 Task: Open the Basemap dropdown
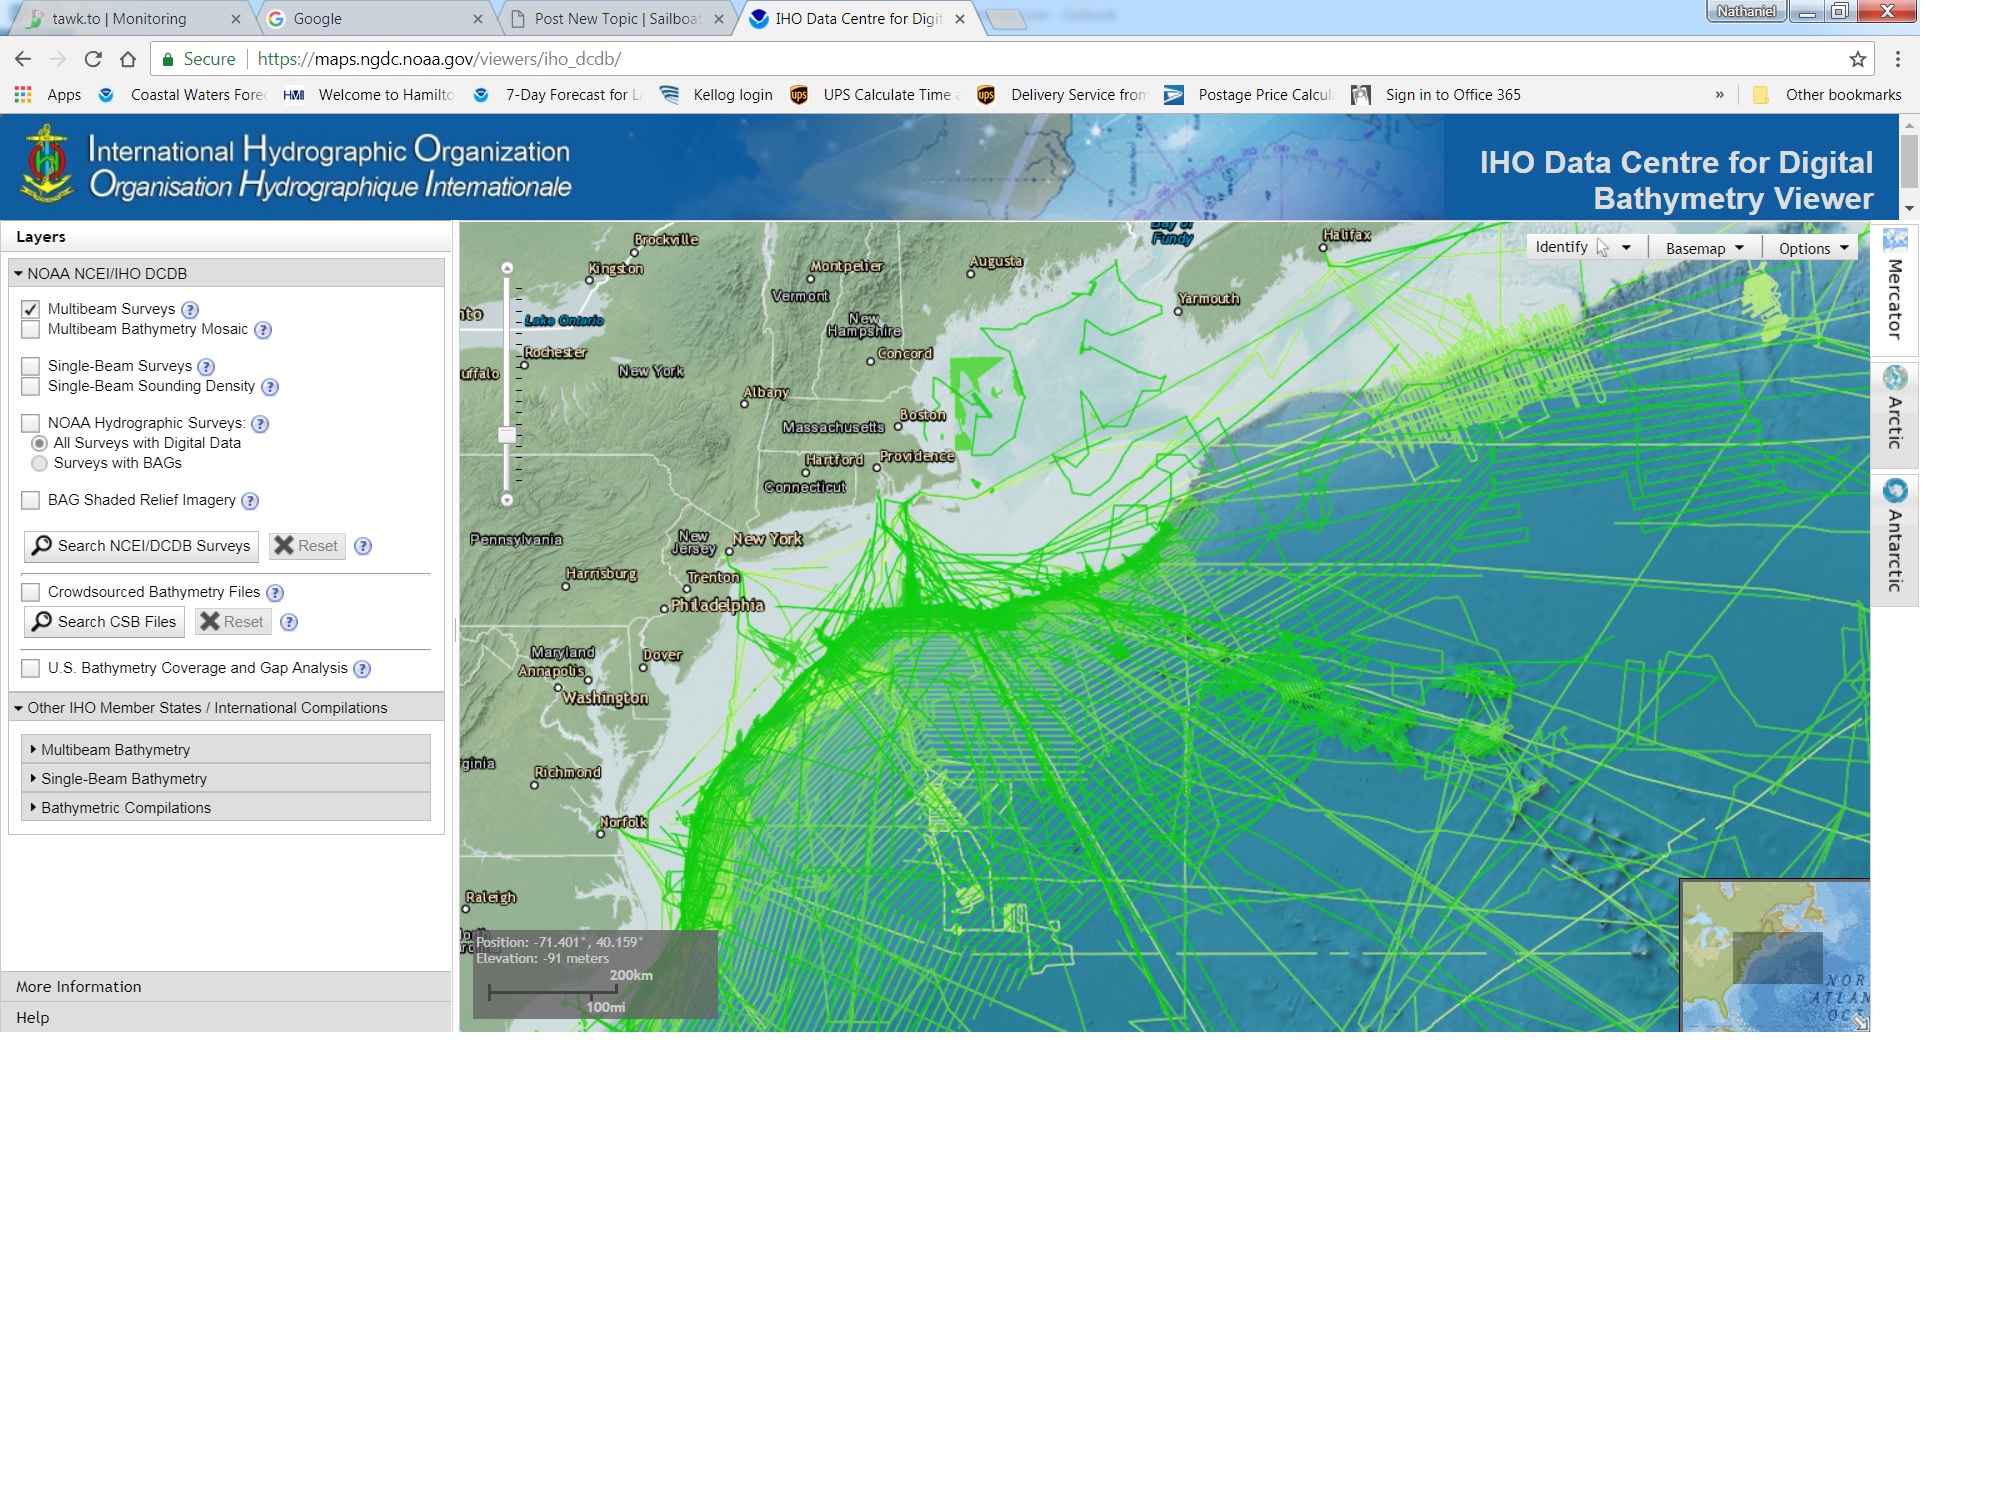[1705, 248]
